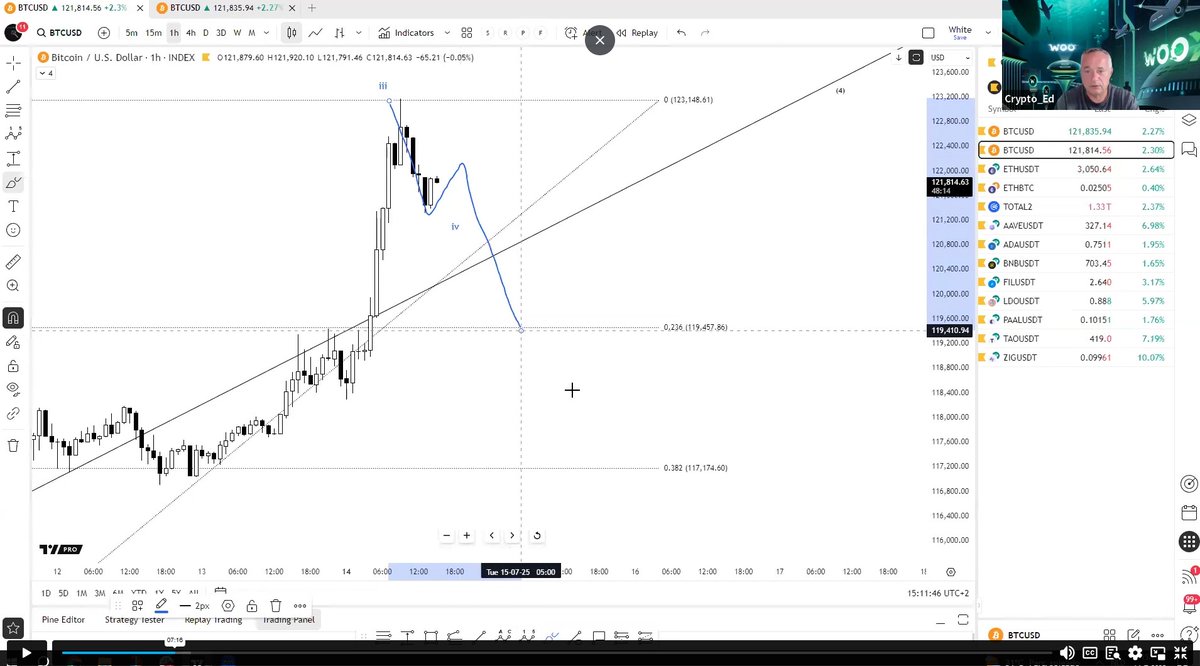1200x666 pixels.
Task: Open the object tree layers icon
Action: pos(1188,119)
